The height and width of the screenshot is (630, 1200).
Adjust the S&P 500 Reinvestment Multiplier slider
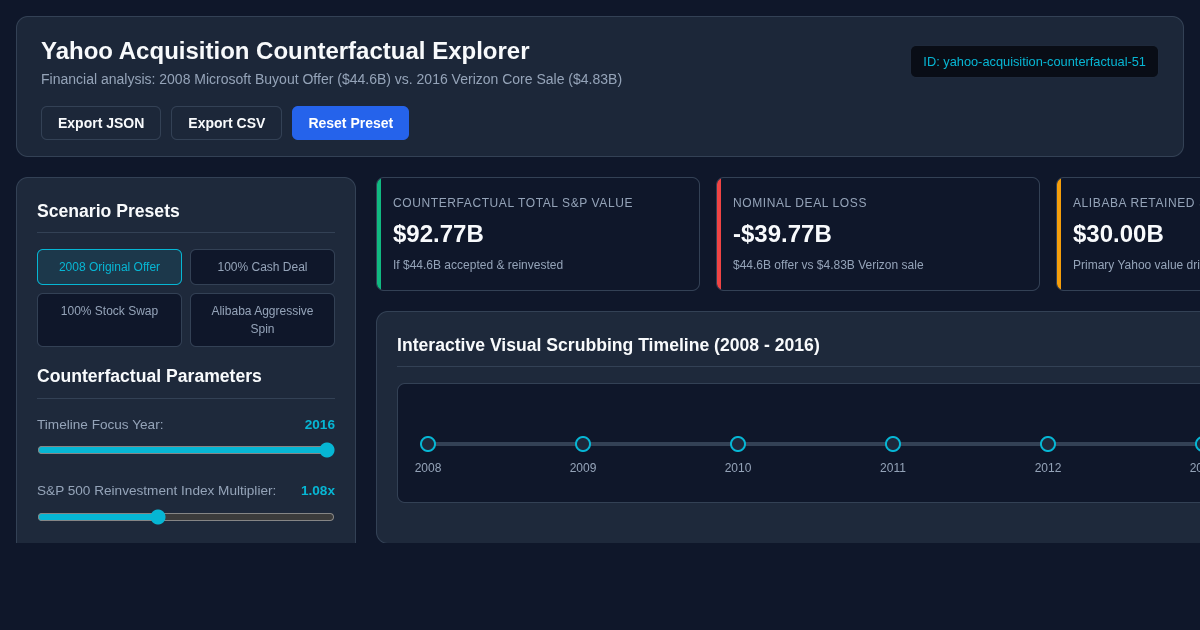click(186, 517)
